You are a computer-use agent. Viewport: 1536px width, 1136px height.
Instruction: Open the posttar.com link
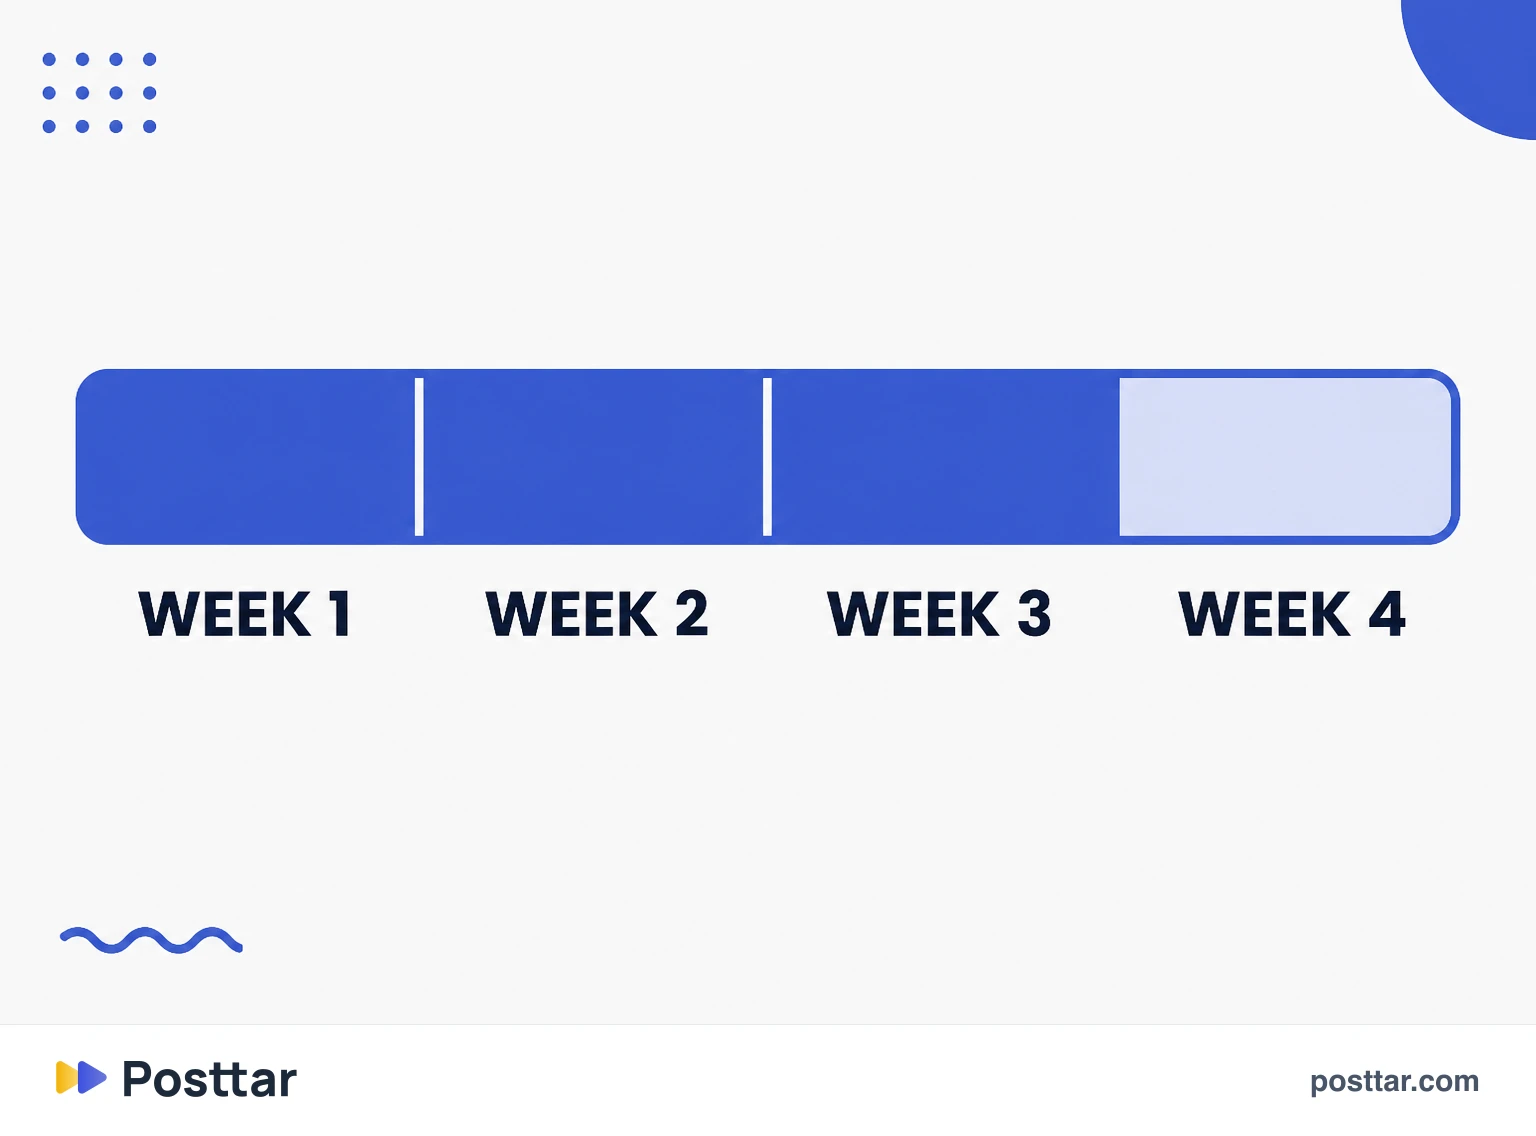click(1394, 1081)
